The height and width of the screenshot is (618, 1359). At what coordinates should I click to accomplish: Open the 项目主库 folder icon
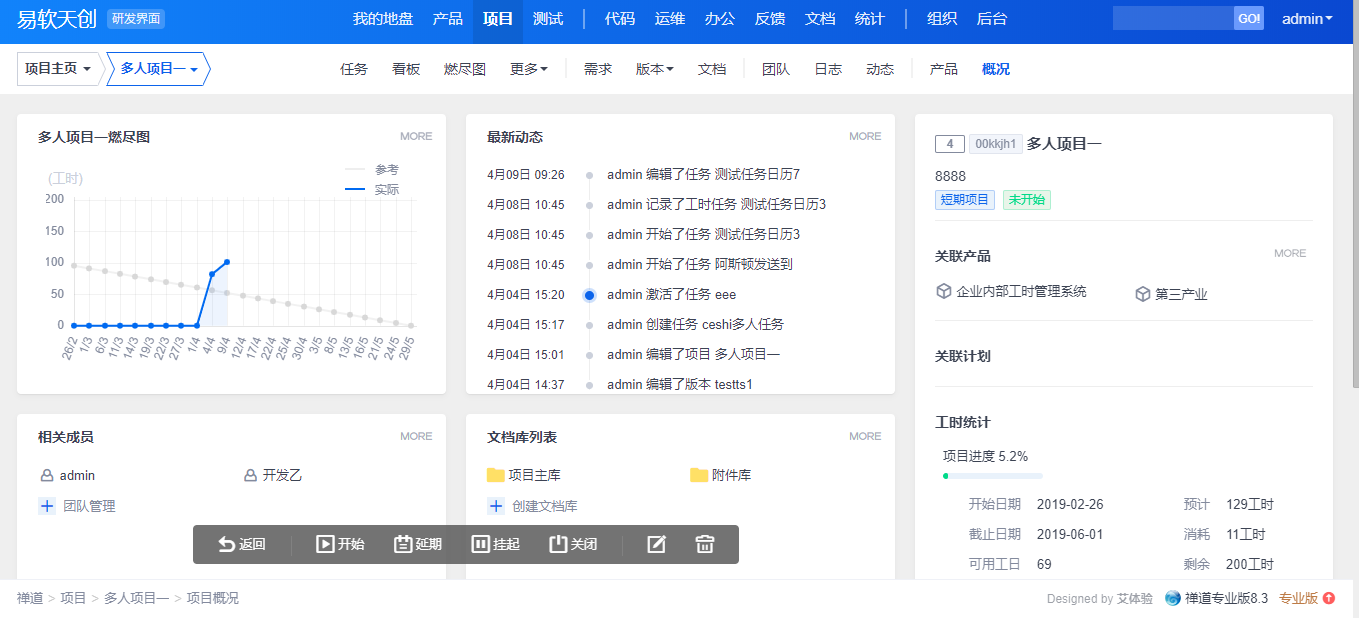point(496,475)
